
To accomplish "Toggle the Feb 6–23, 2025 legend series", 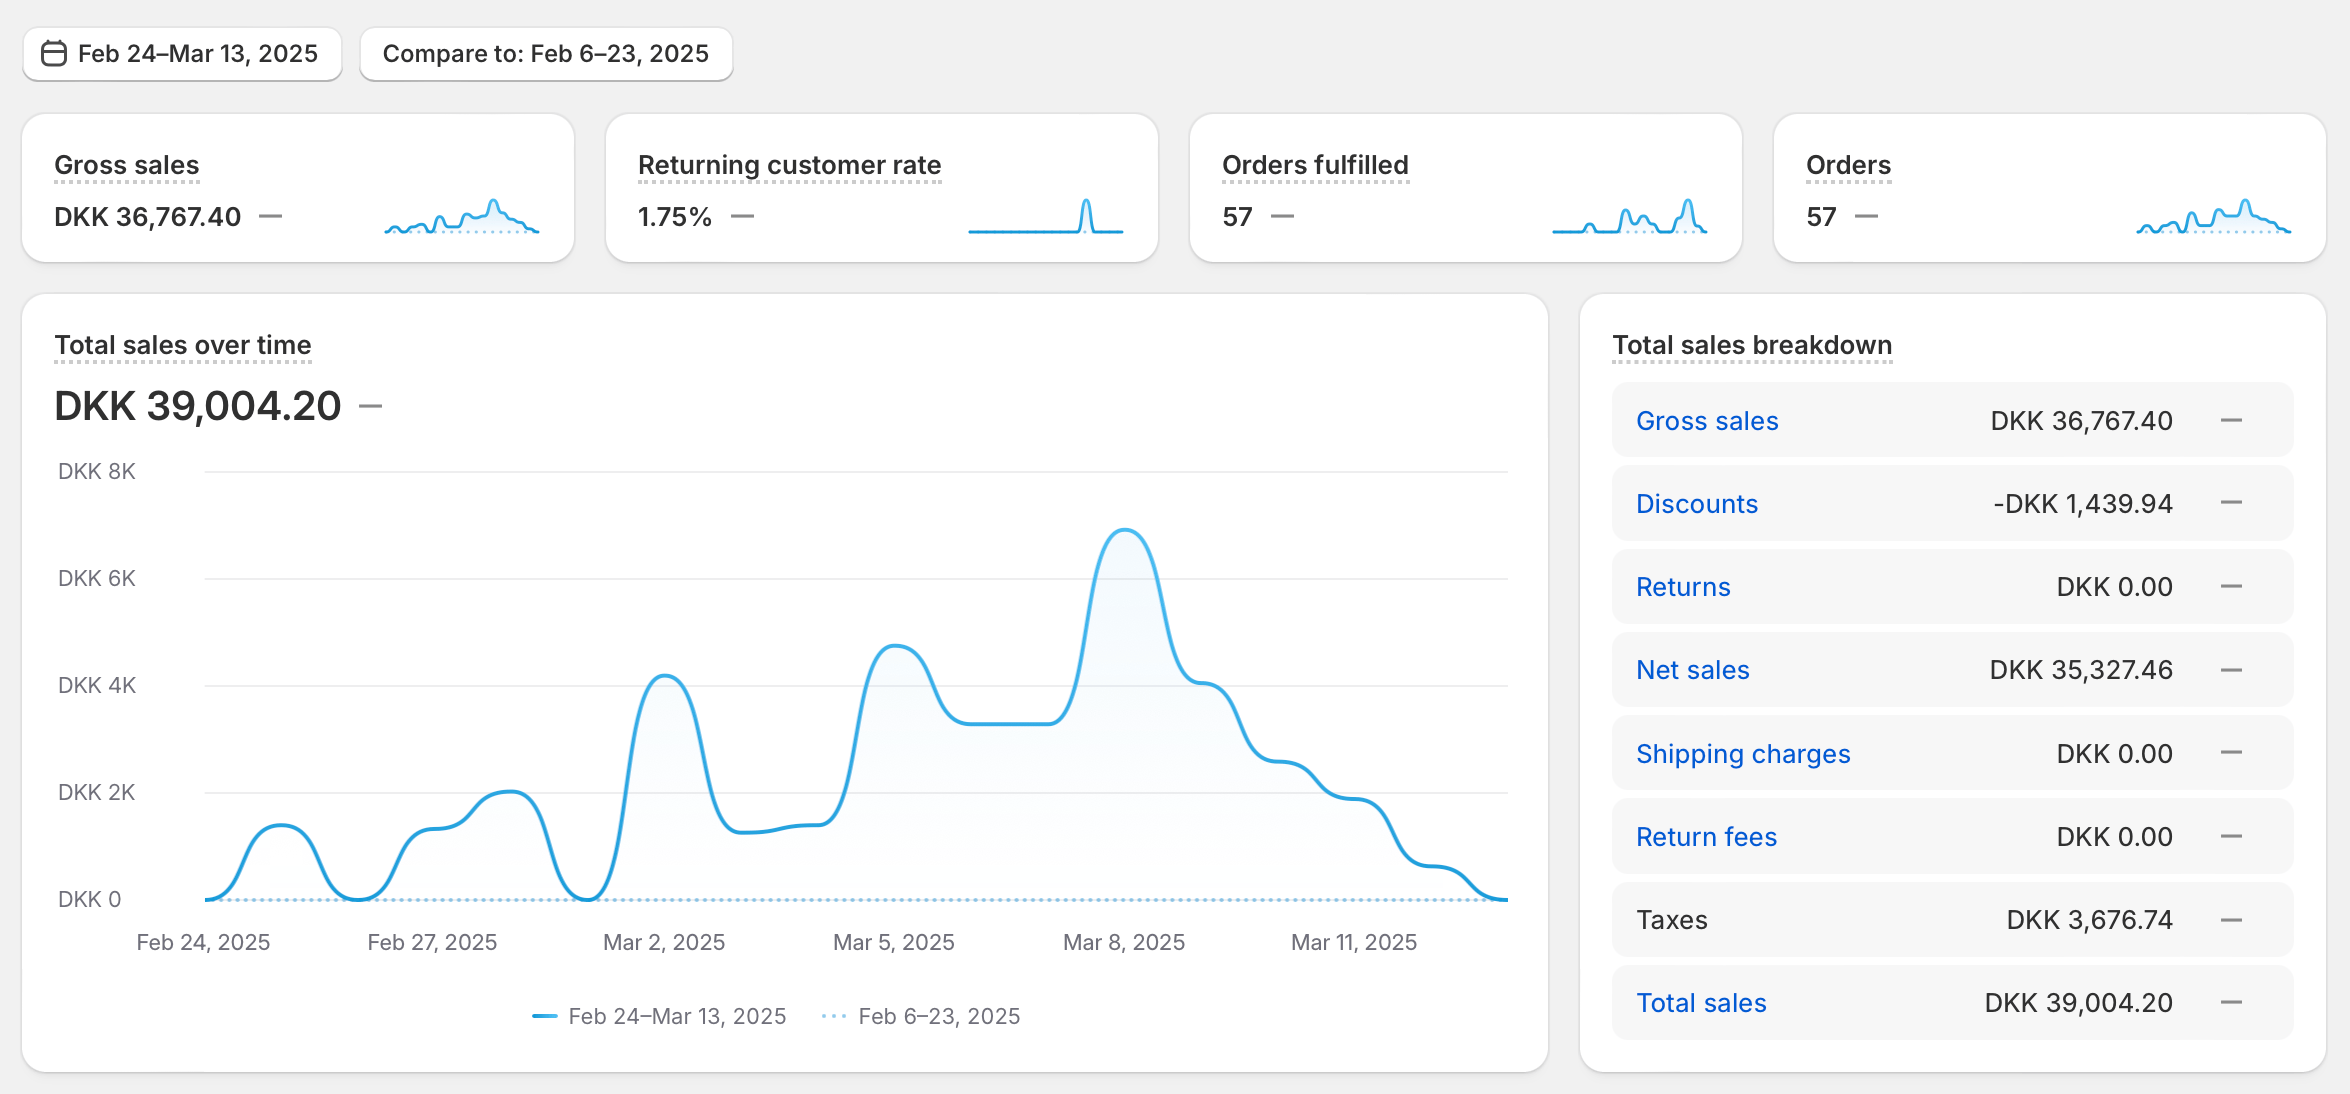I will (921, 1016).
